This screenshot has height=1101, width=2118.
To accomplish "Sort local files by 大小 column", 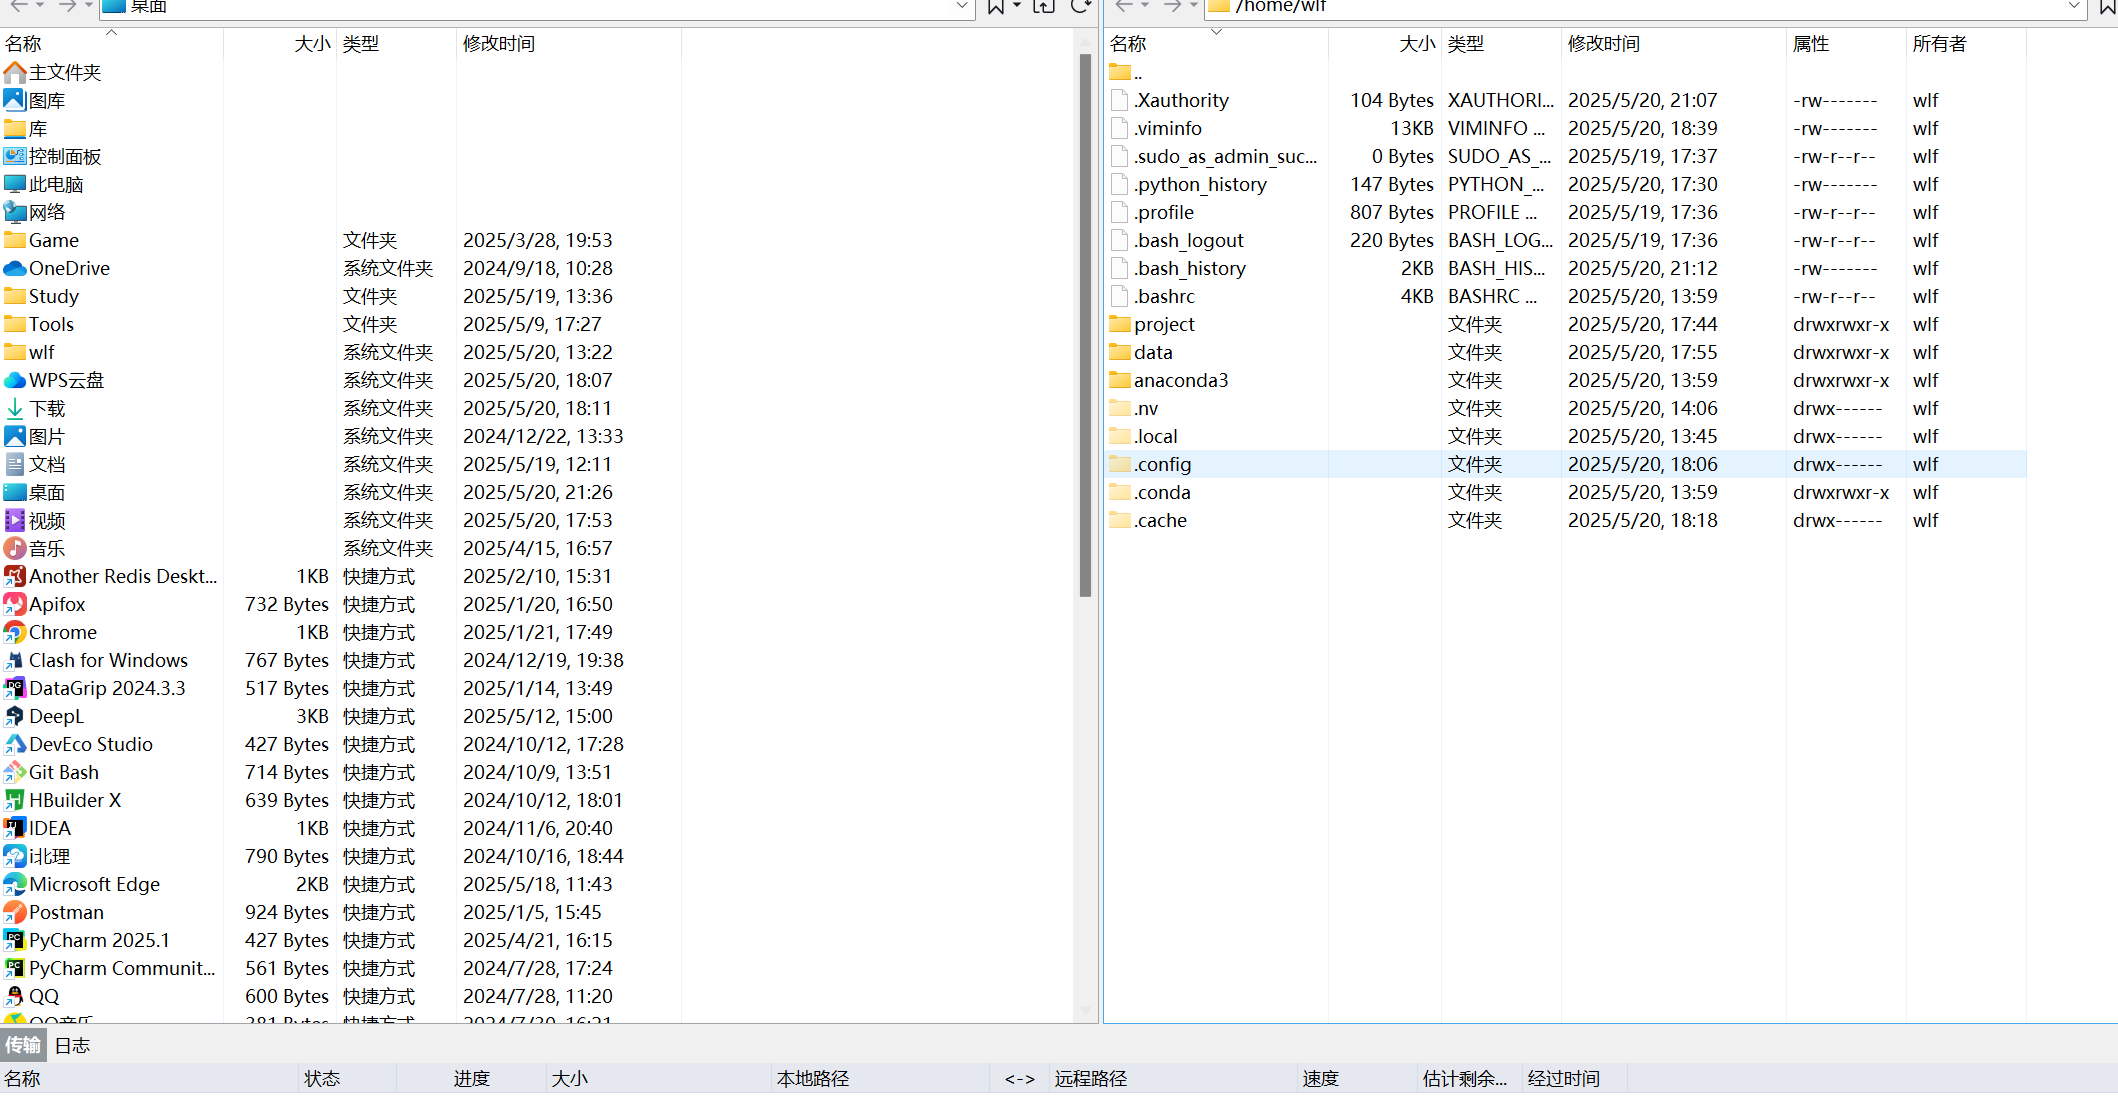I will pos(312,44).
